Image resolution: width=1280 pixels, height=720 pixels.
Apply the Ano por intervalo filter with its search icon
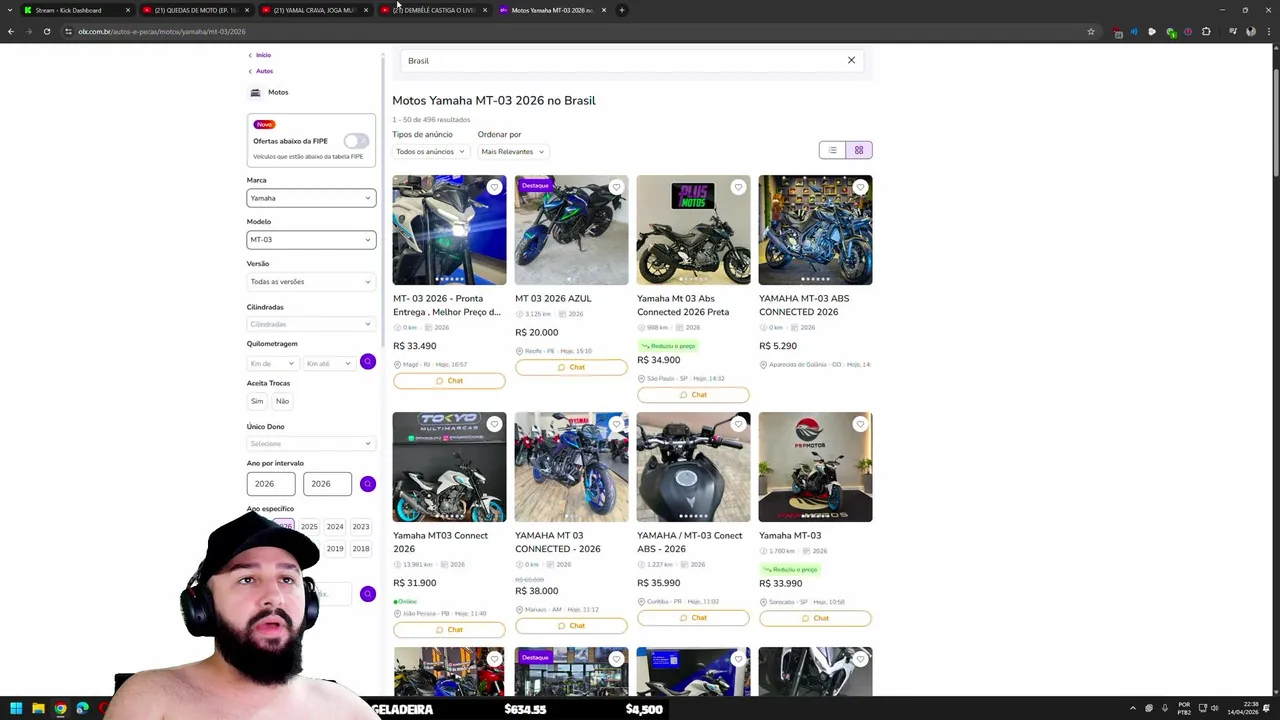coord(368,484)
